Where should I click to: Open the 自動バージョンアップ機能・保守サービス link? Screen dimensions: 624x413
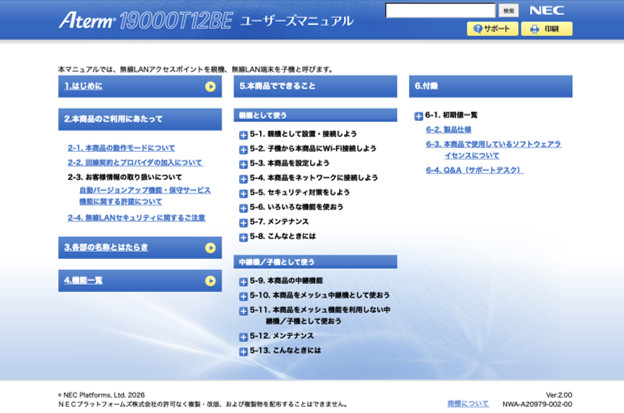(x=145, y=196)
